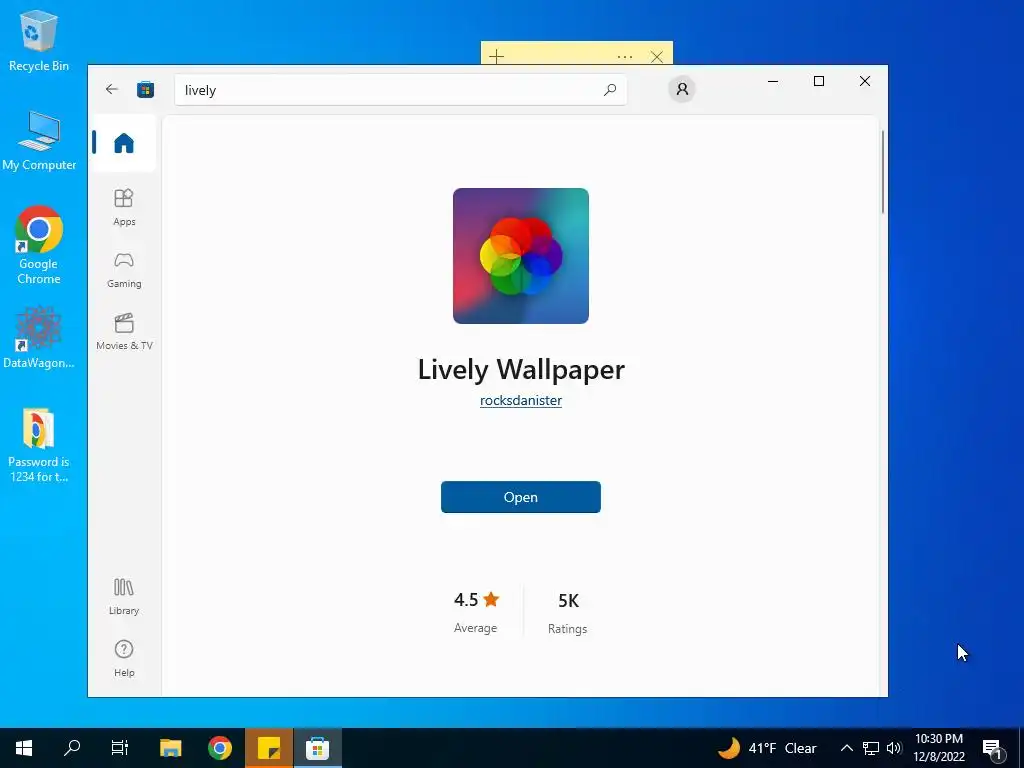Switch to Microsoft Store on taskbar

[x=317, y=748]
